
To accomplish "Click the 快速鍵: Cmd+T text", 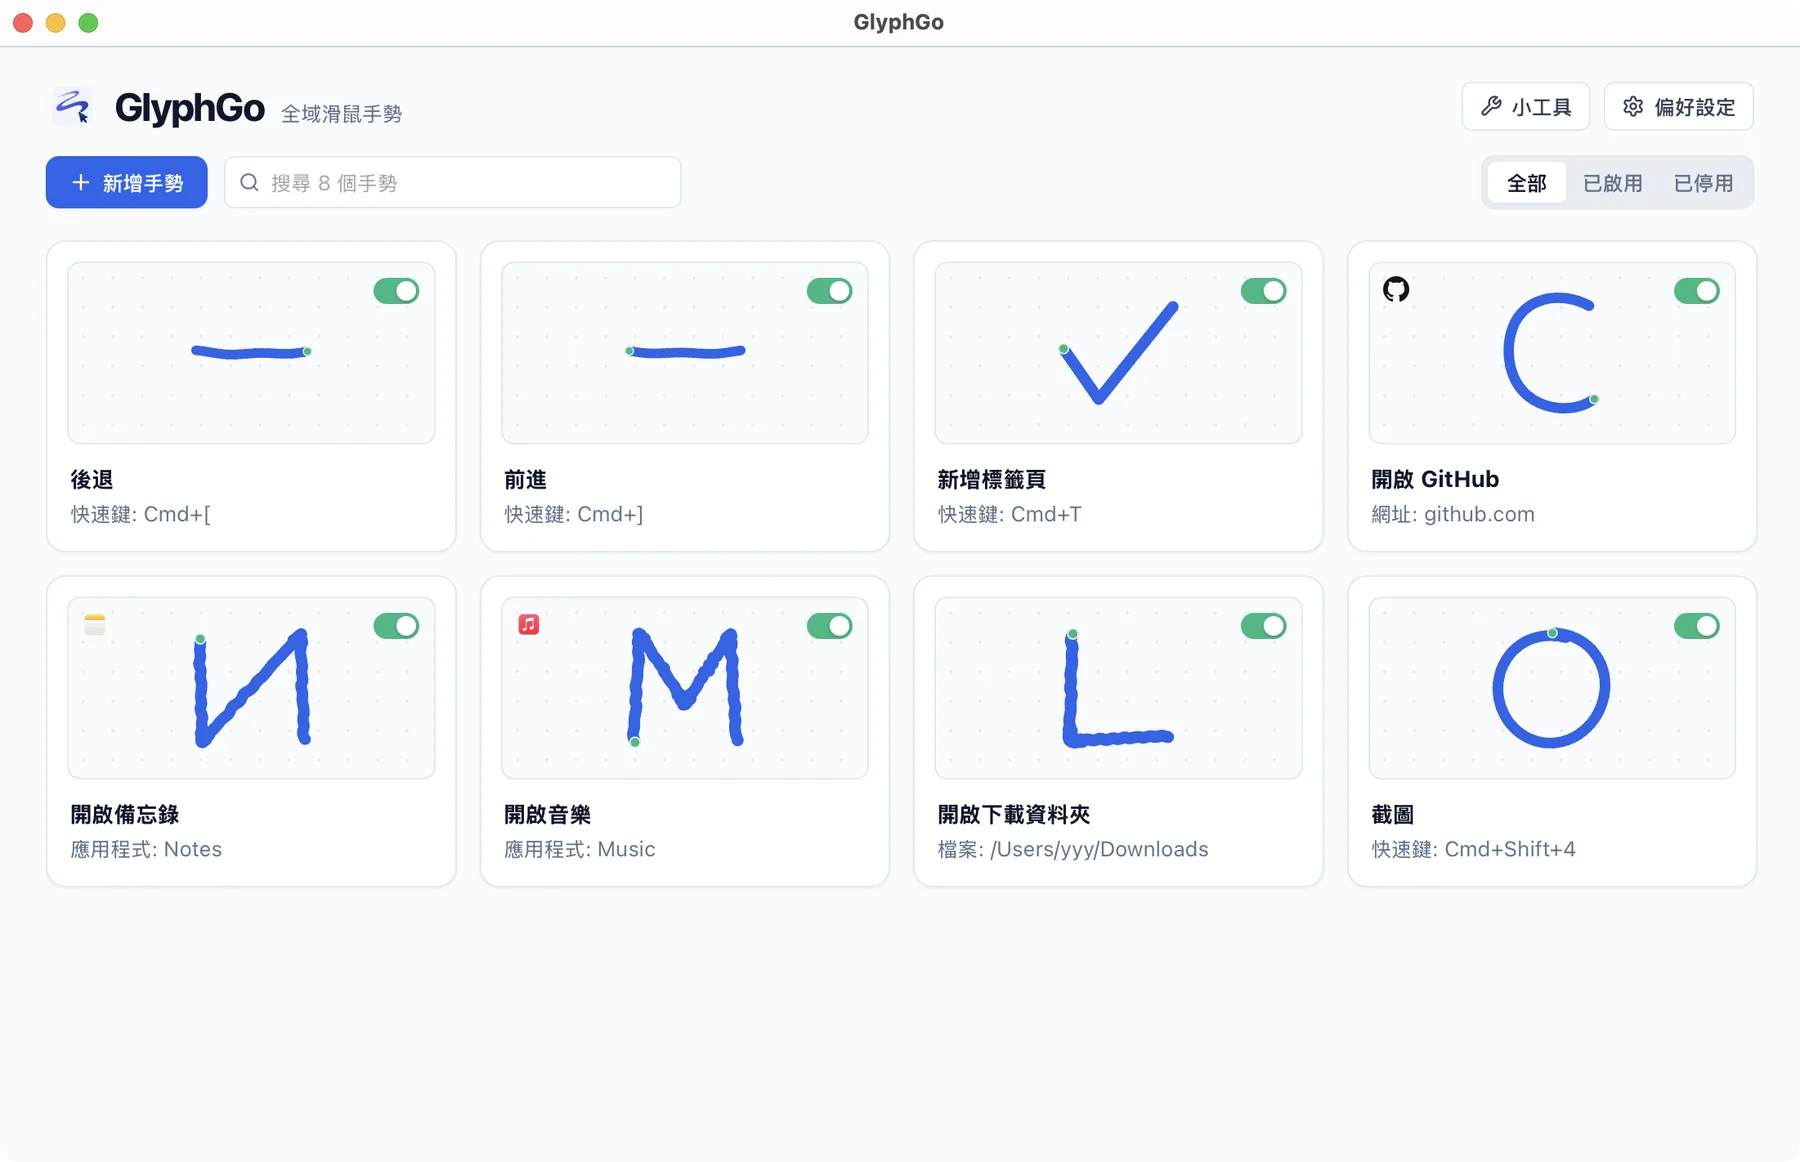I will [1009, 514].
